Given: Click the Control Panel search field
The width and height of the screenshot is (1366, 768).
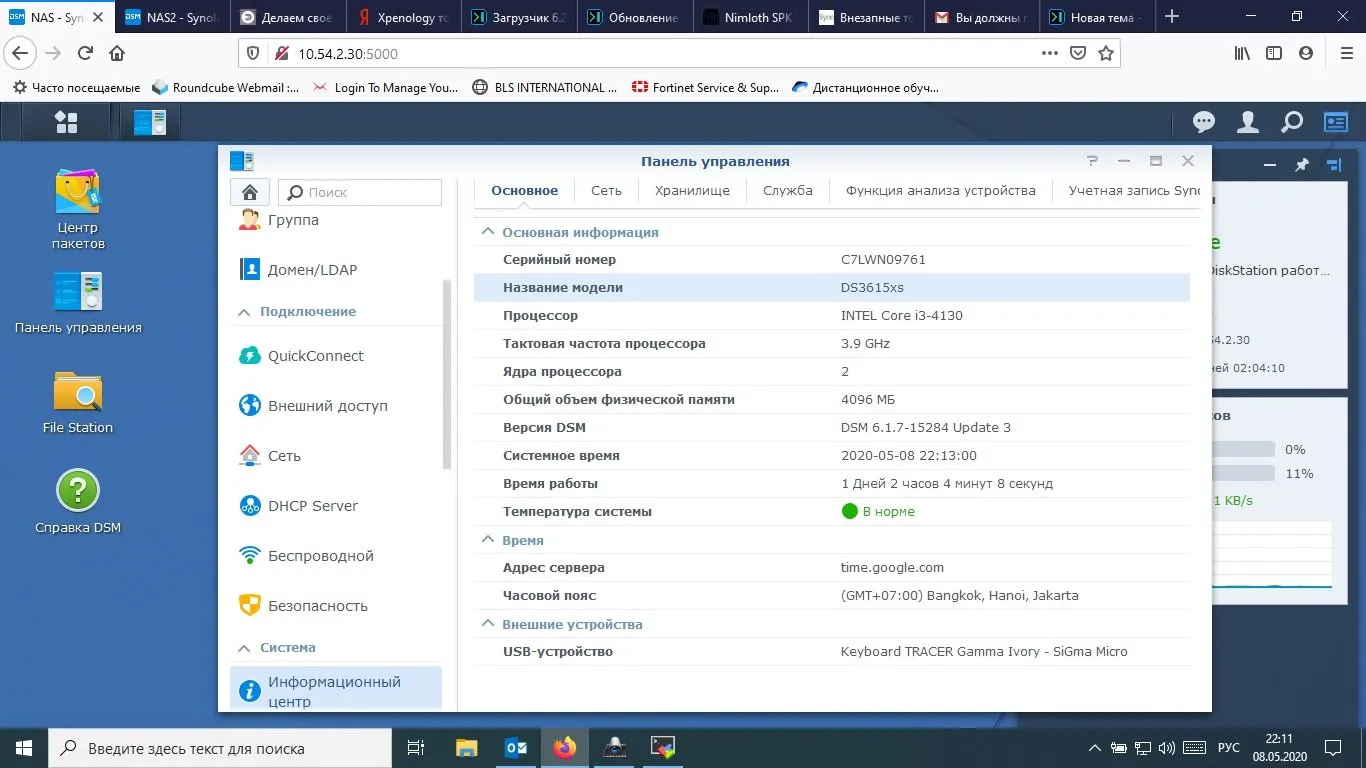Looking at the screenshot, I should 360,192.
